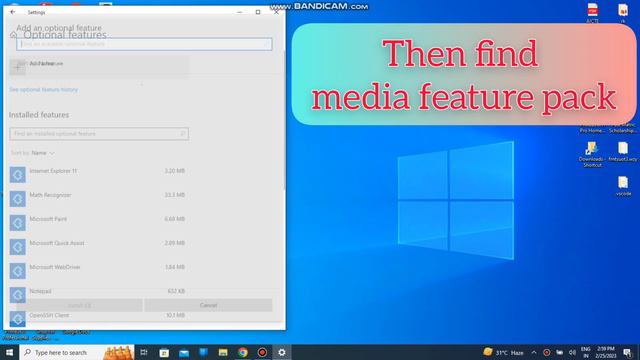
Task: Open the Downloads - Shortcut desktop icon
Action: tap(592, 154)
